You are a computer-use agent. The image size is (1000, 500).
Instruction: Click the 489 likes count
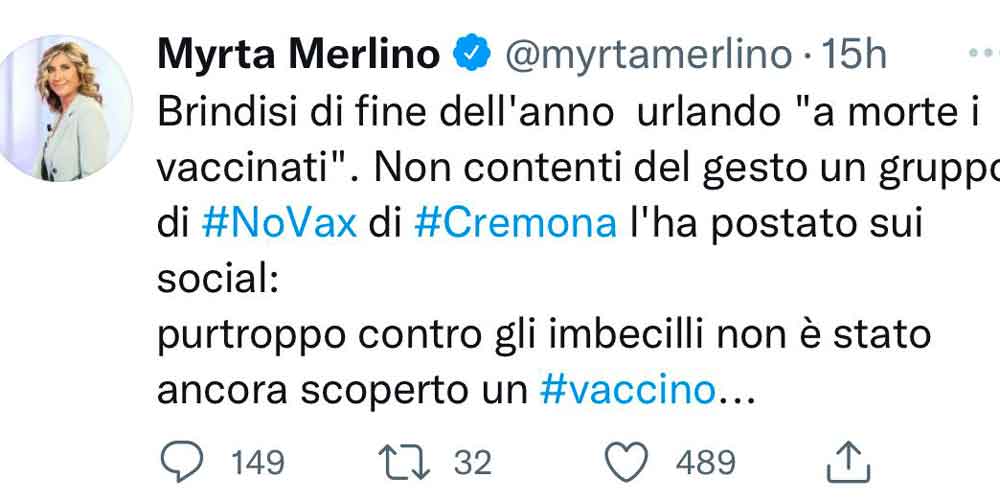pos(705,462)
